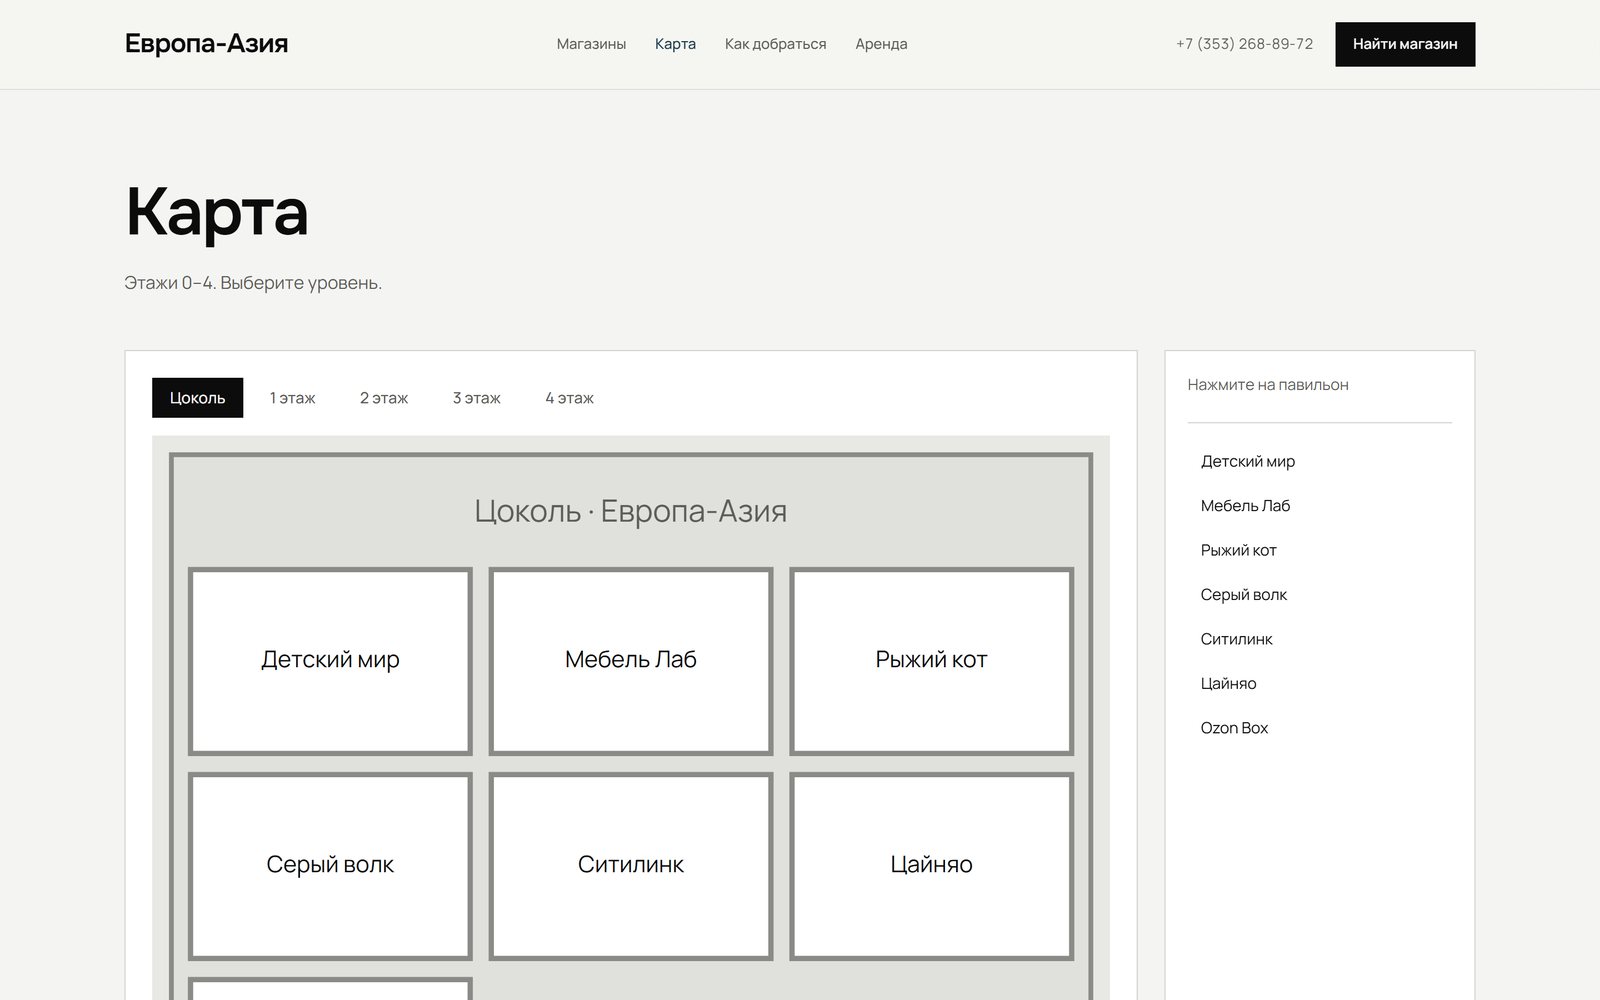1600x1000 pixels.
Task: Click the Европа-Азия site logo
Action: coord(206,44)
